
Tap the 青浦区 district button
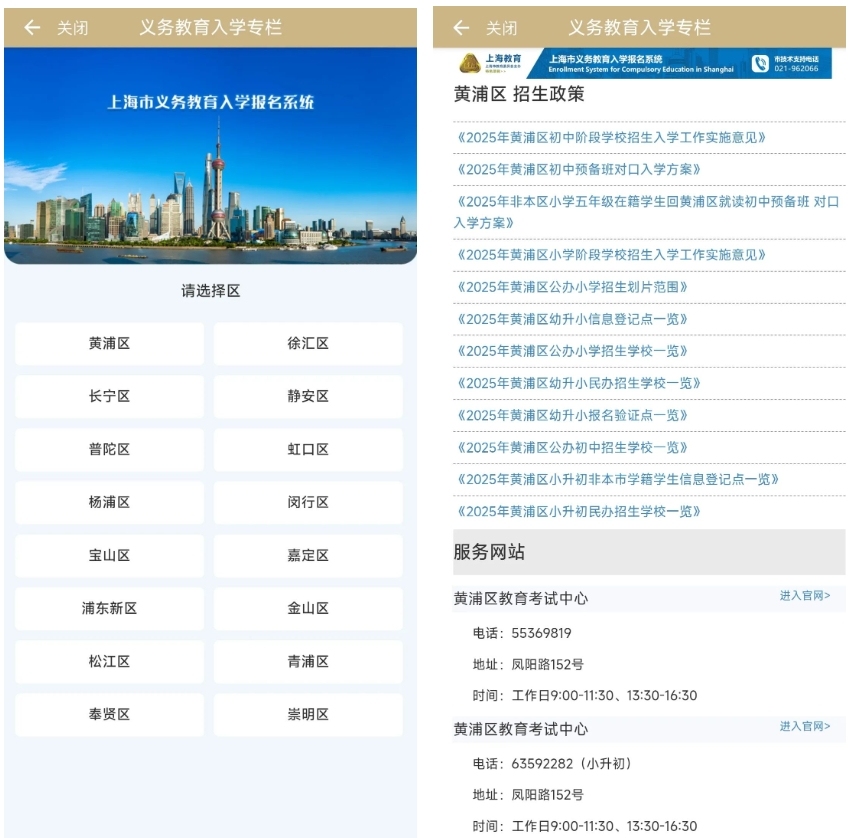(308, 661)
